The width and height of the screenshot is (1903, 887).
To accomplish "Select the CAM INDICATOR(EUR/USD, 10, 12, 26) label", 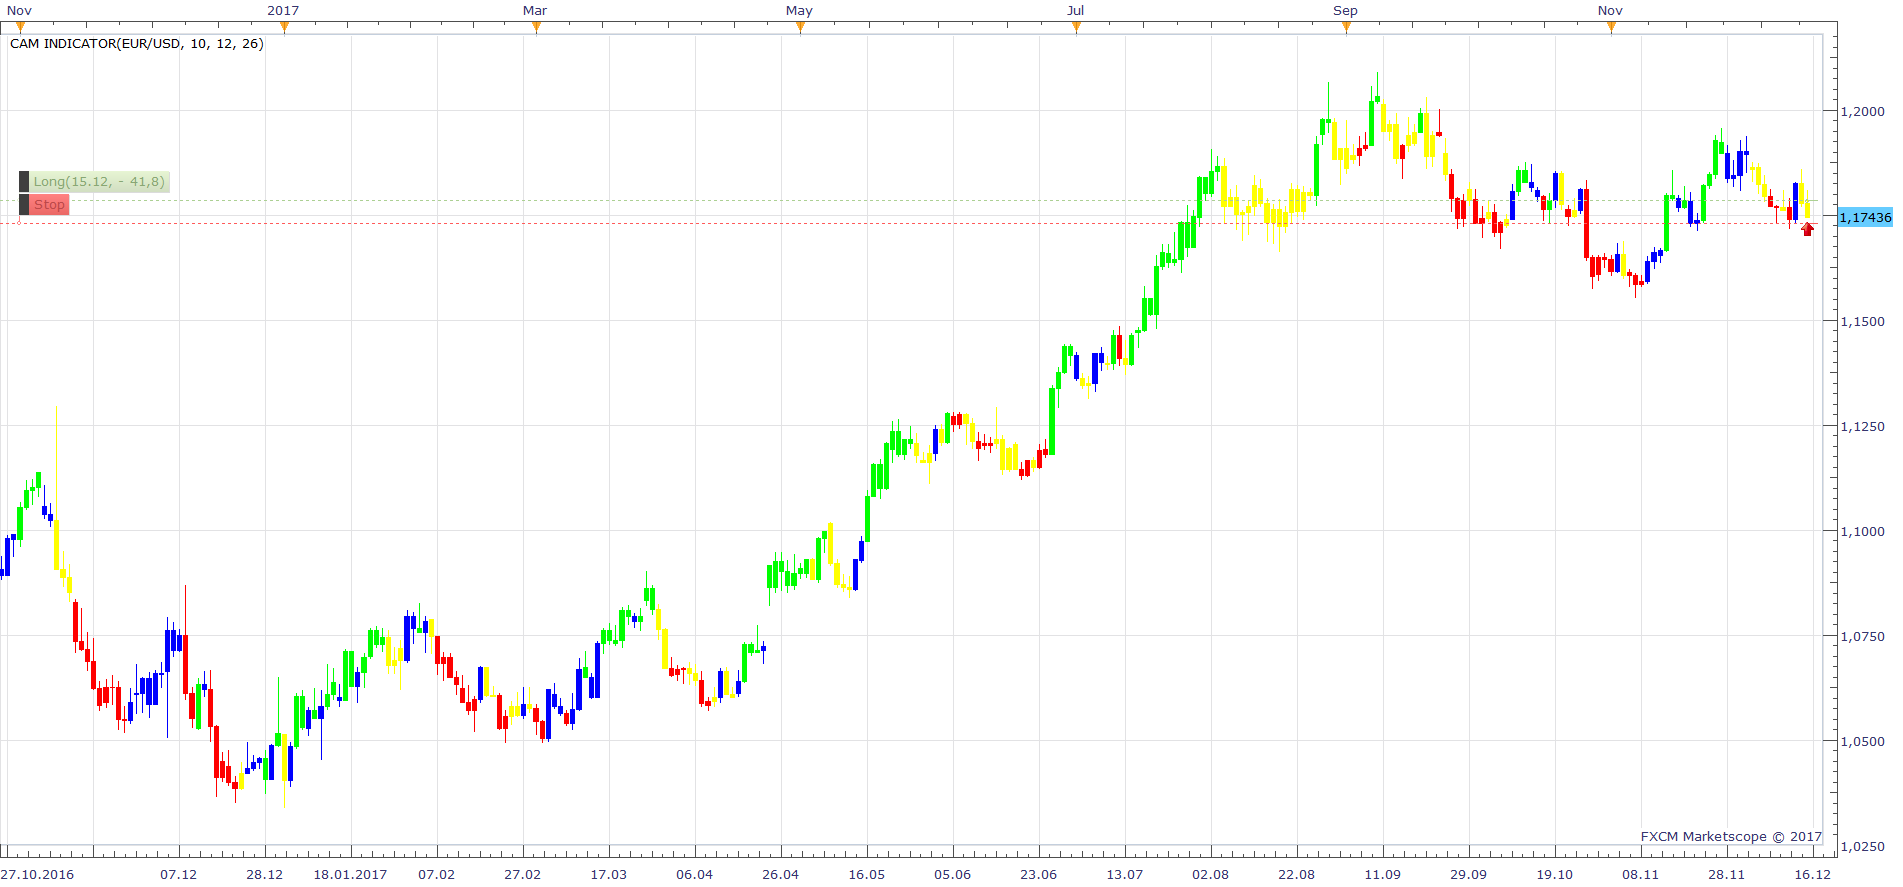I will (x=137, y=44).
